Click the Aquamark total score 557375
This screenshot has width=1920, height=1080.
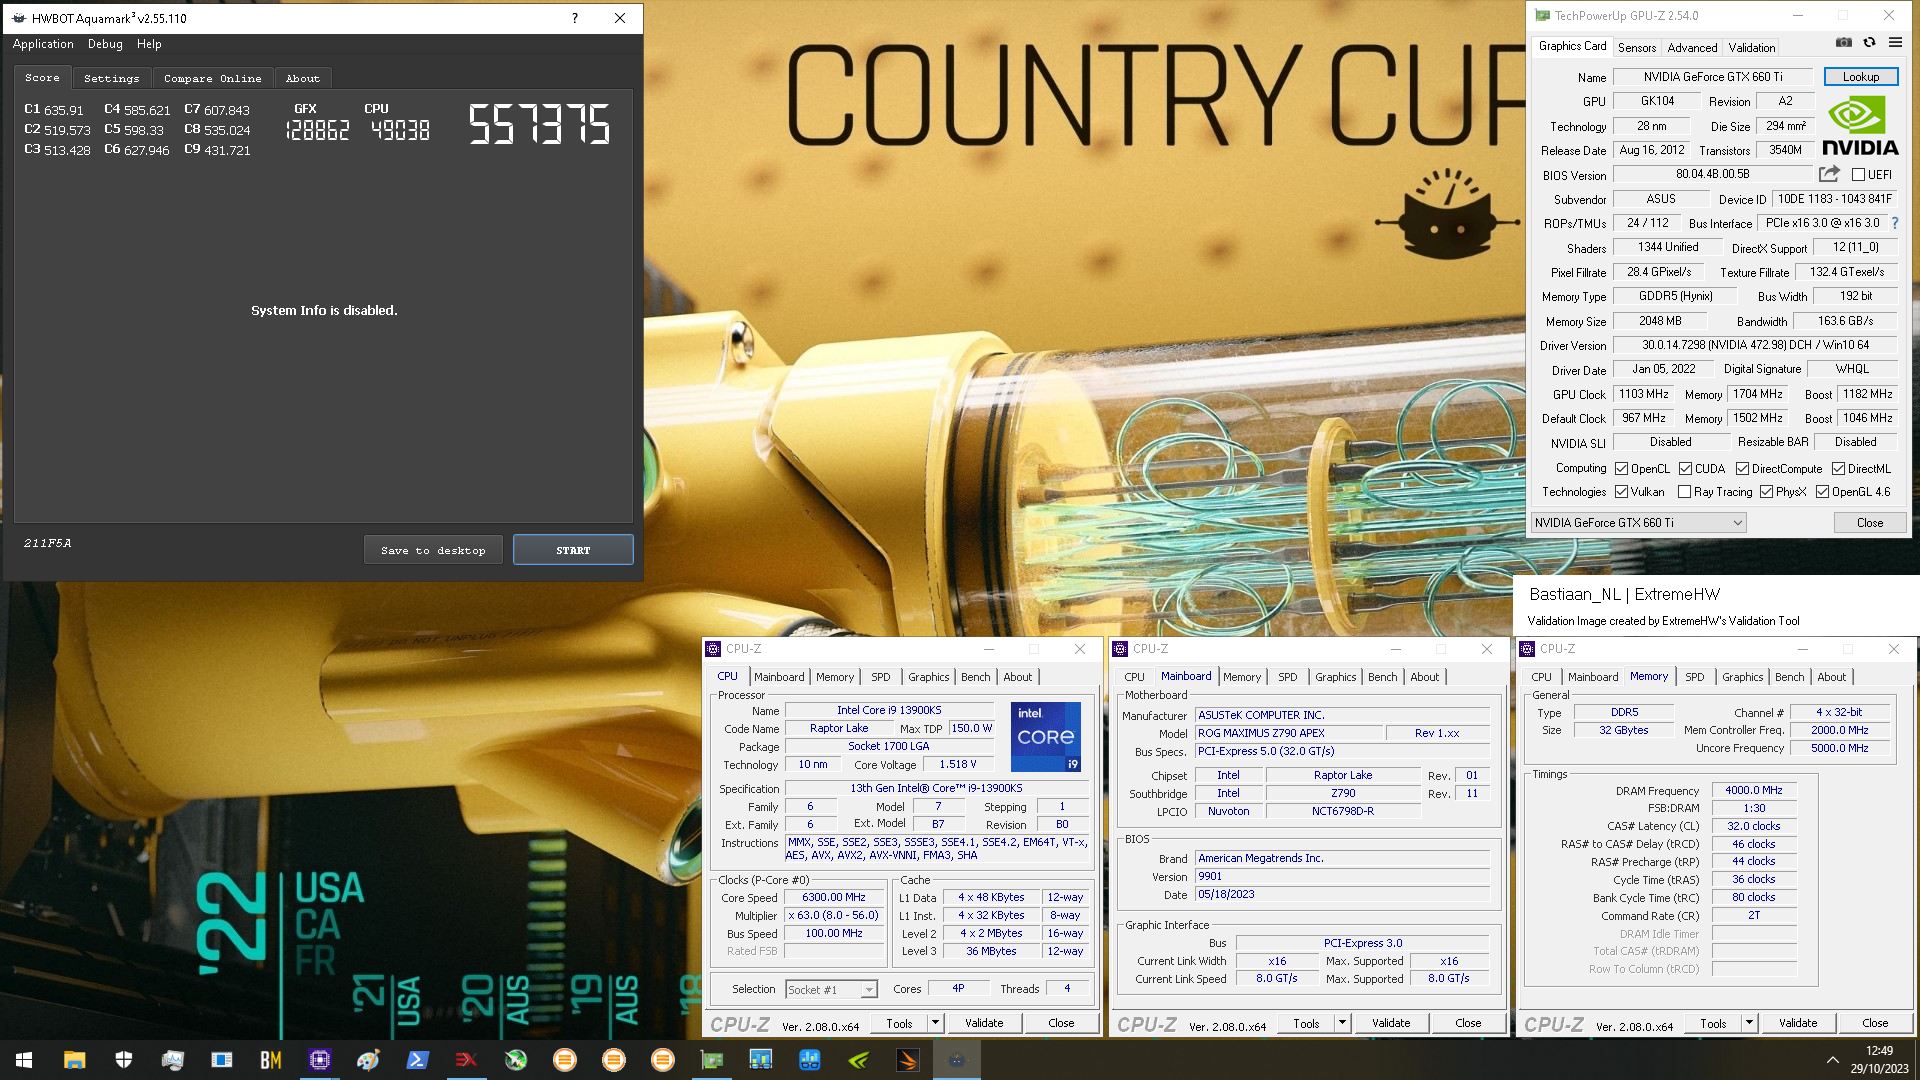pos(540,125)
